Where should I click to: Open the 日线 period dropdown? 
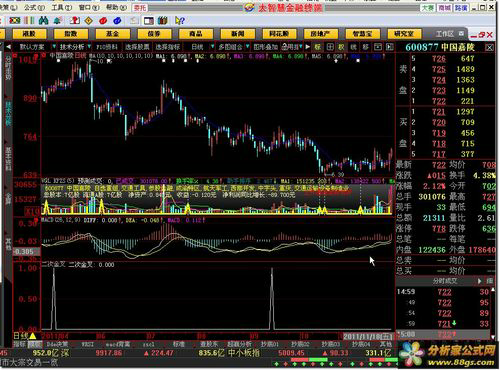coord(212,47)
